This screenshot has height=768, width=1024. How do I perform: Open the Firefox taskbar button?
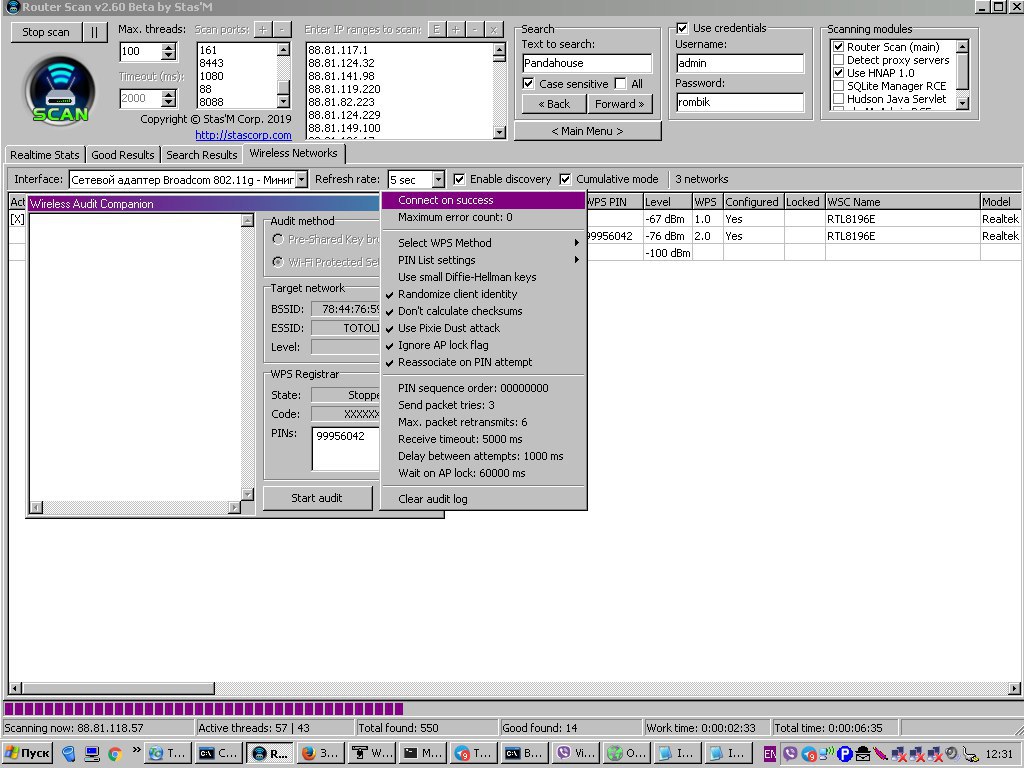tap(321, 753)
